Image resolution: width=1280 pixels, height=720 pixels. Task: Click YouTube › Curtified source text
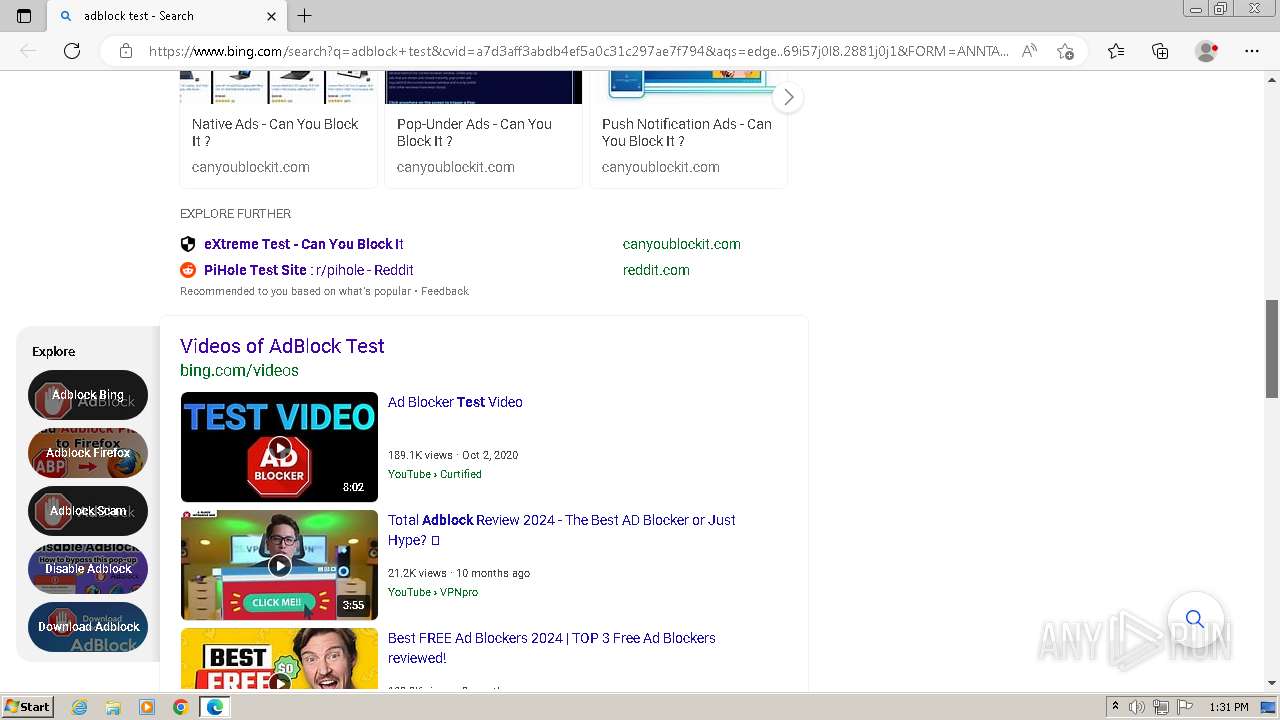[435, 474]
